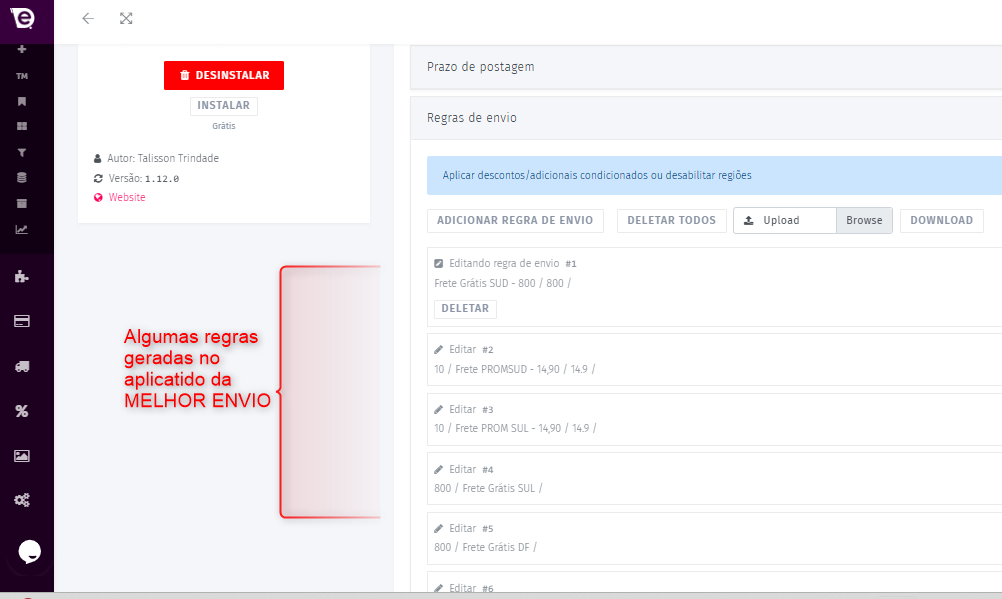The height and width of the screenshot is (599, 1002).
Task: Click the line chart analytics icon
Action: (x=22, y=229)
